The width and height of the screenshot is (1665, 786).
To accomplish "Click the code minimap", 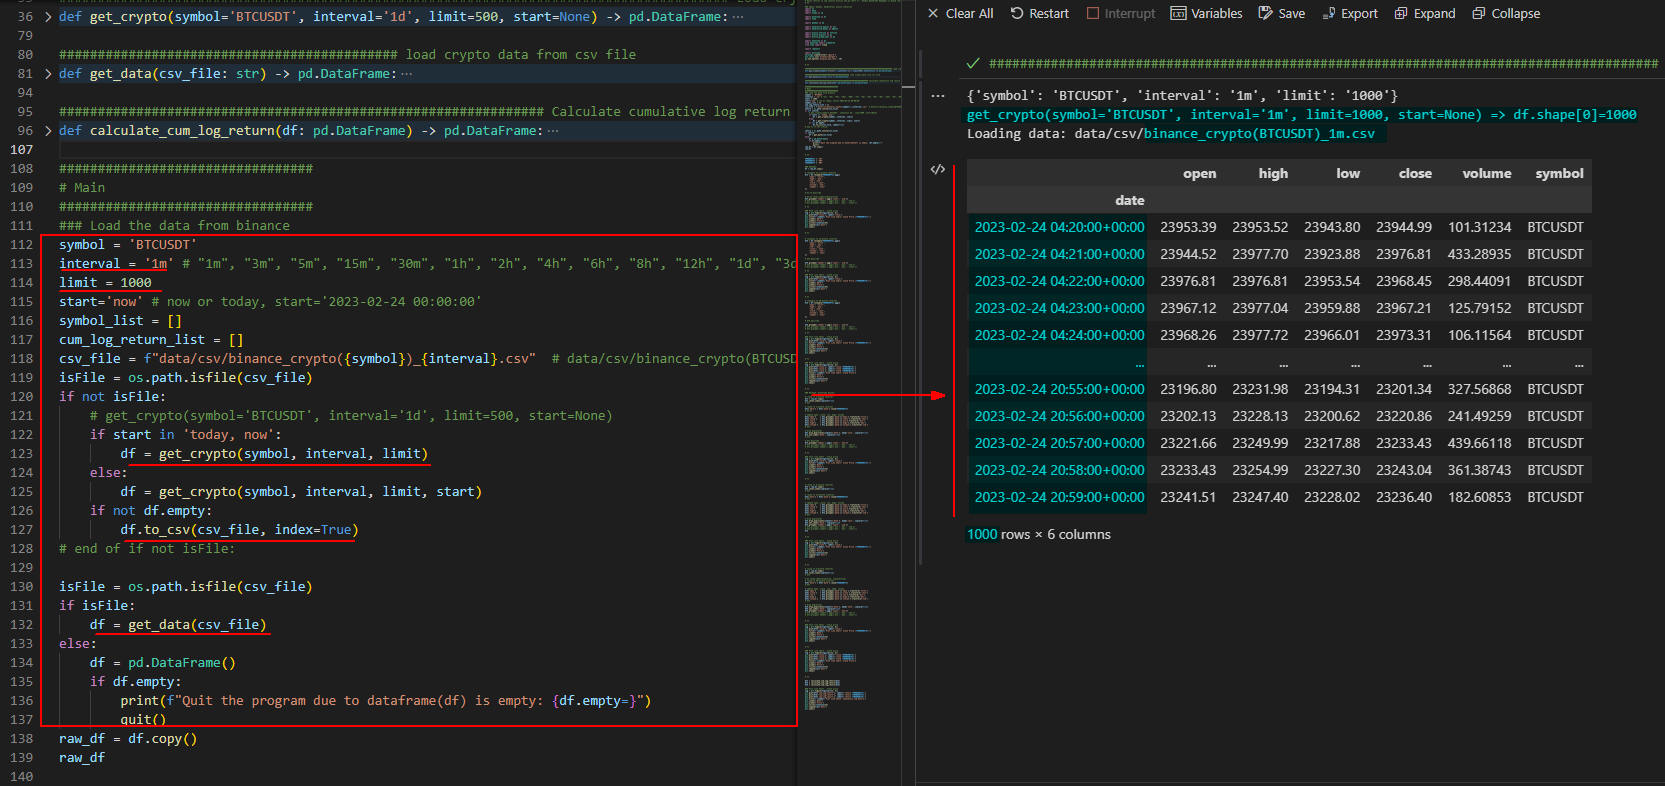I will pyautogui.click(x=850, y=390).
